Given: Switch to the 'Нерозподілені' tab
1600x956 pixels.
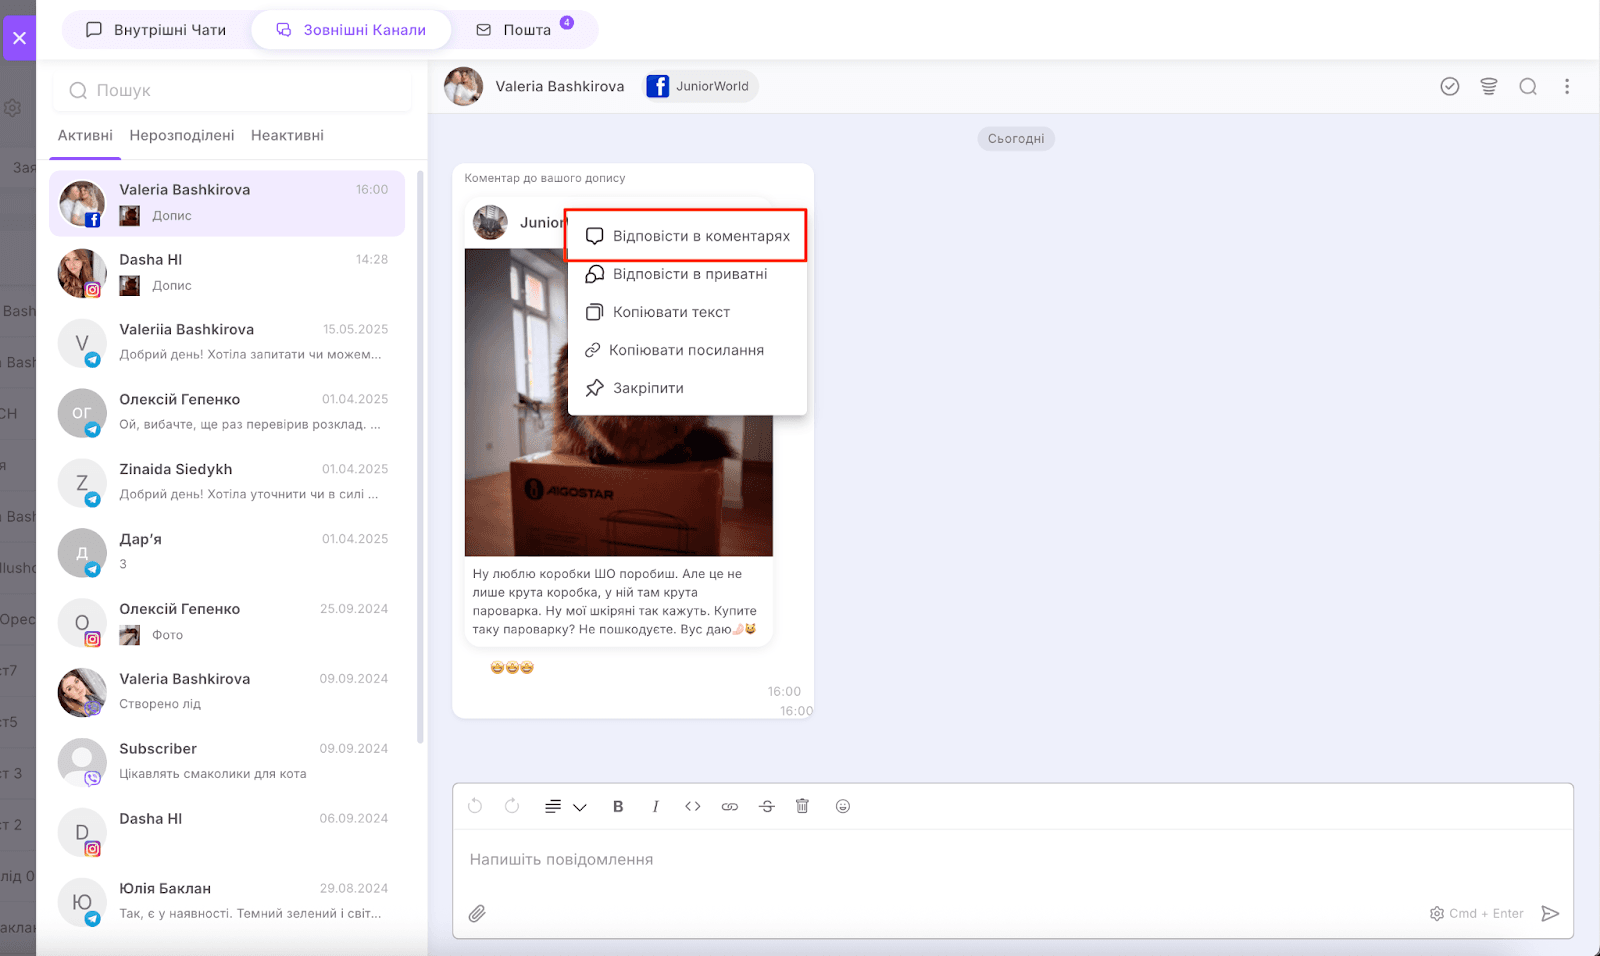Looking at the screenshot, I should (182, 136).
